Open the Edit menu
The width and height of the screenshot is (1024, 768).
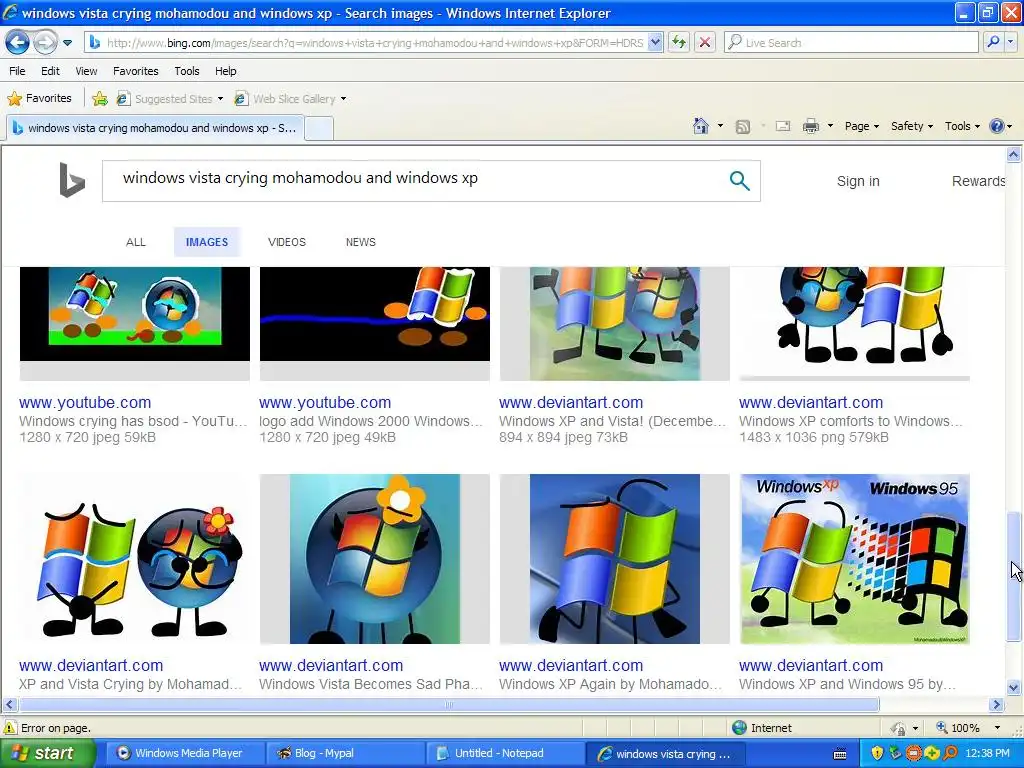tap(50, 71)
